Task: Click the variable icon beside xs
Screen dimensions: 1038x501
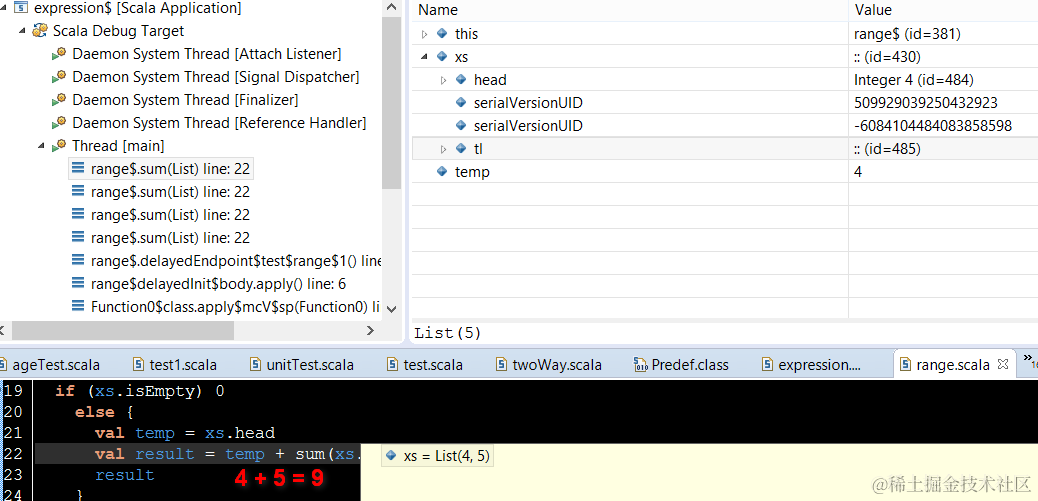Action: point(442,57)
